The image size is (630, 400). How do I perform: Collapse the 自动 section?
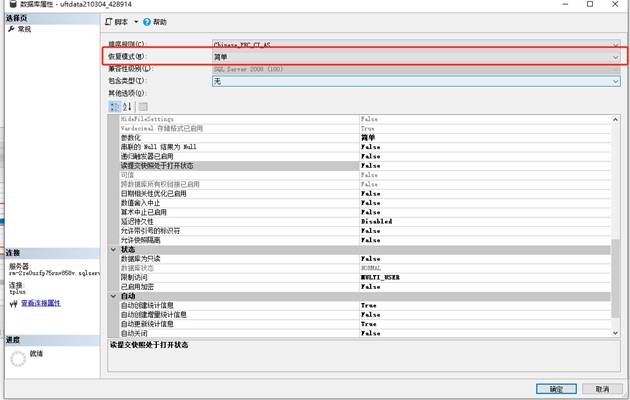click(x=113, y=296)
